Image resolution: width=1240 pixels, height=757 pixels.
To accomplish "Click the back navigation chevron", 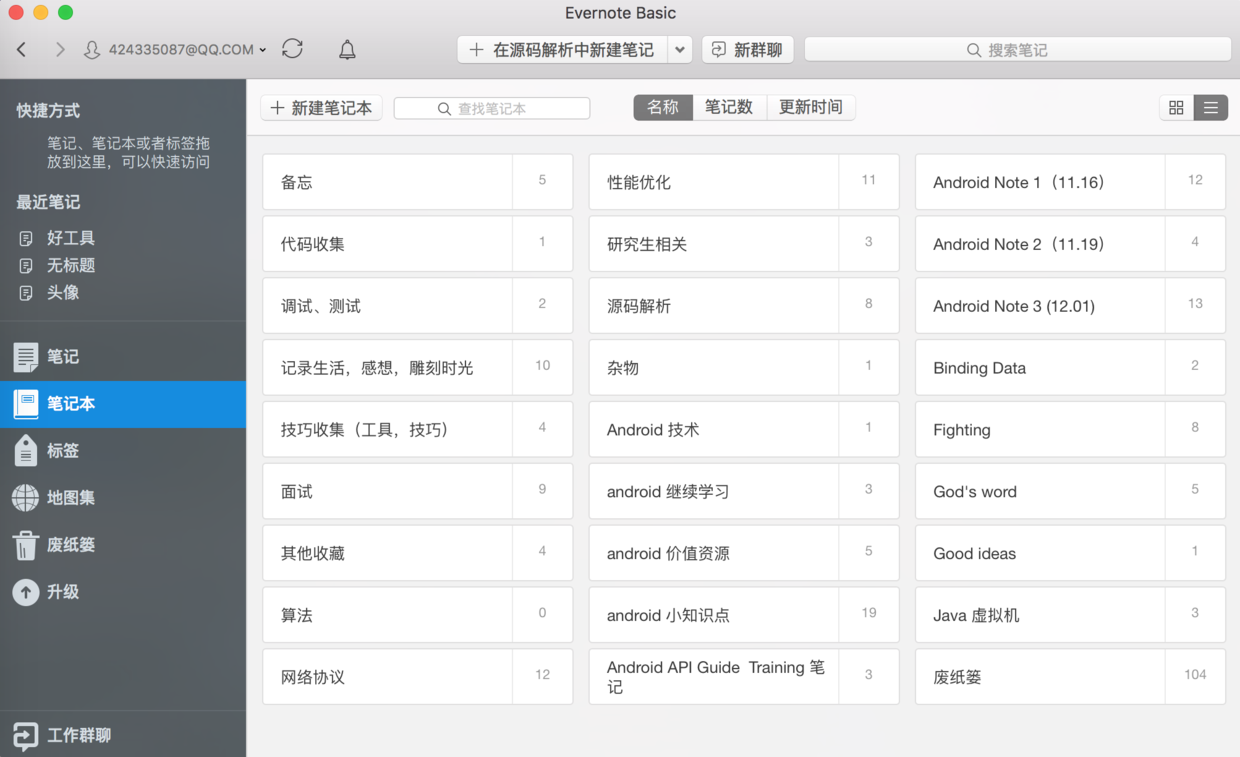I will pos(20,48).
